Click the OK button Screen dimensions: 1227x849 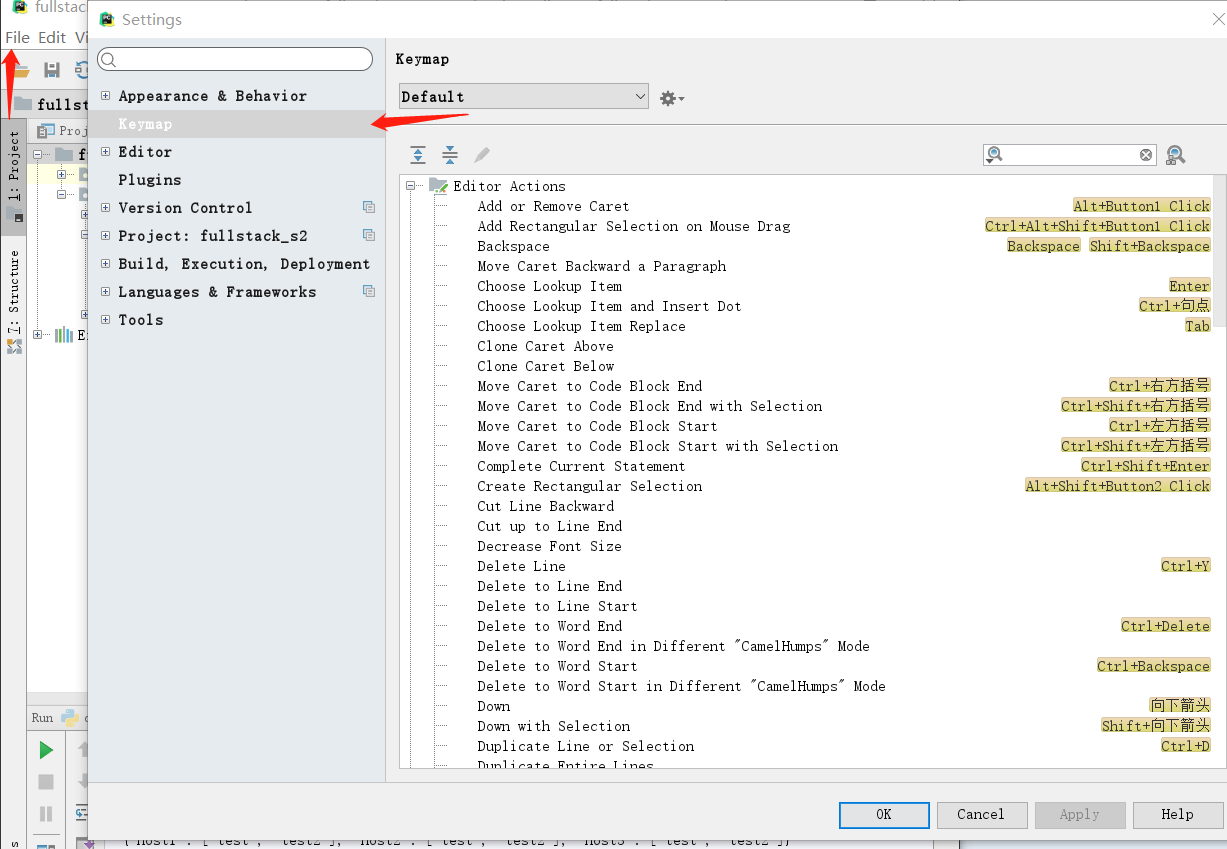pos(883,814)
